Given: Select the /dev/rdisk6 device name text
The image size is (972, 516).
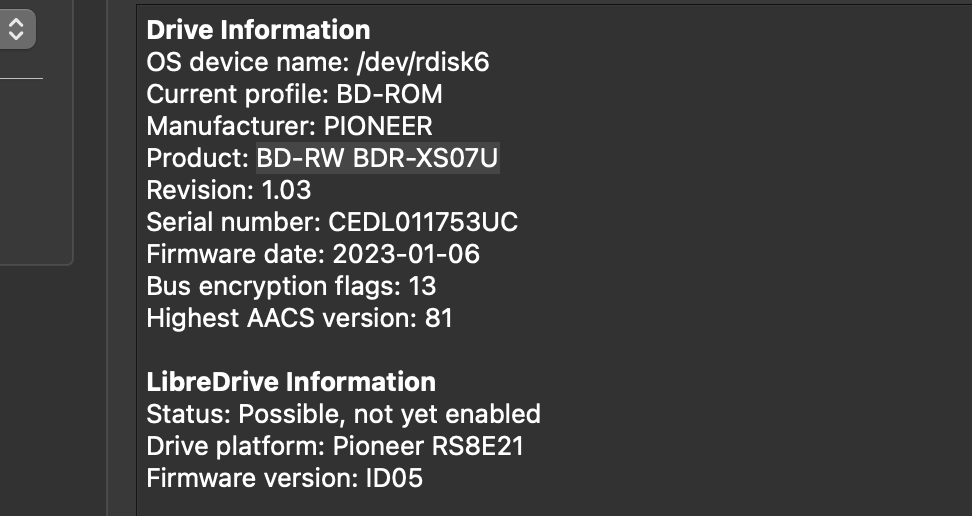Looking at the screenshot, I should [x=423, y=62].
